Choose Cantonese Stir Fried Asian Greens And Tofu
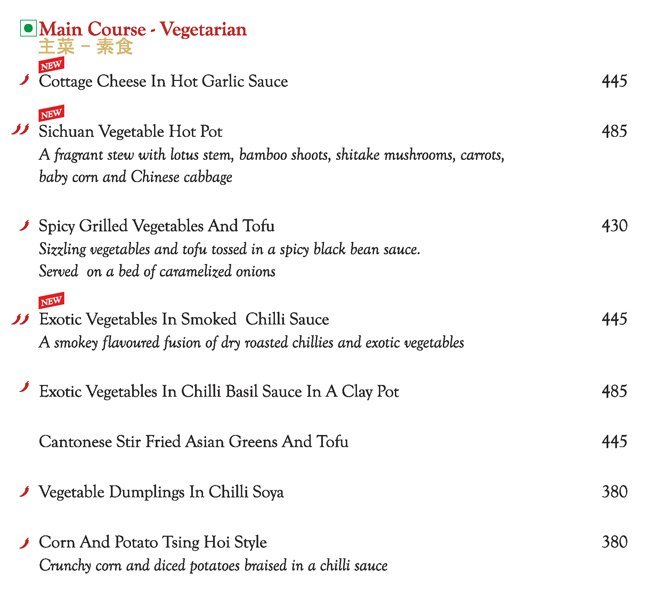The image size is (650, 592). click(193, 442)
